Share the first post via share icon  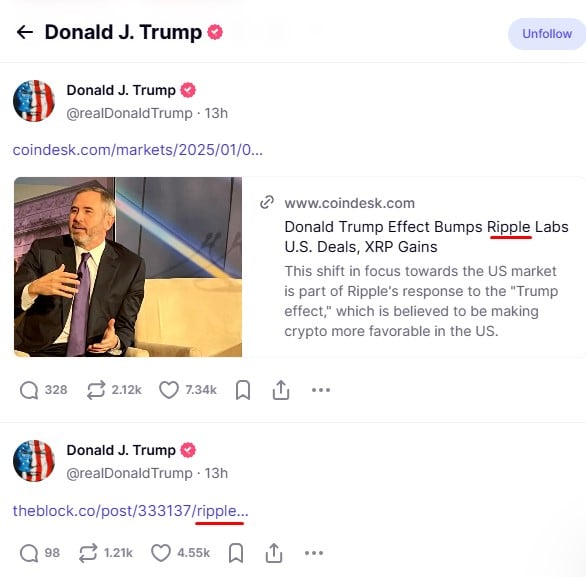point(281,390)
